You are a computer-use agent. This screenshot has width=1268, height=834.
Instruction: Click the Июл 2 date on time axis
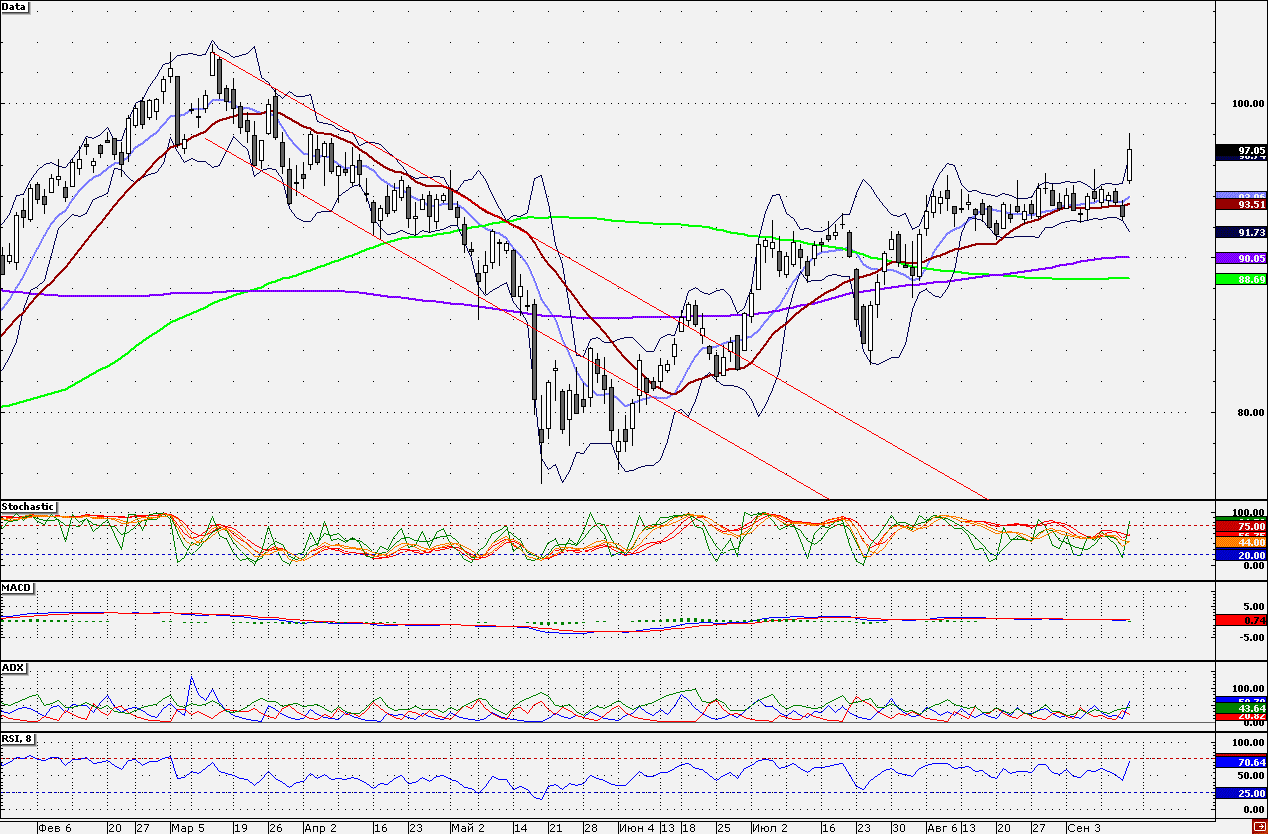tap(768, 828)
